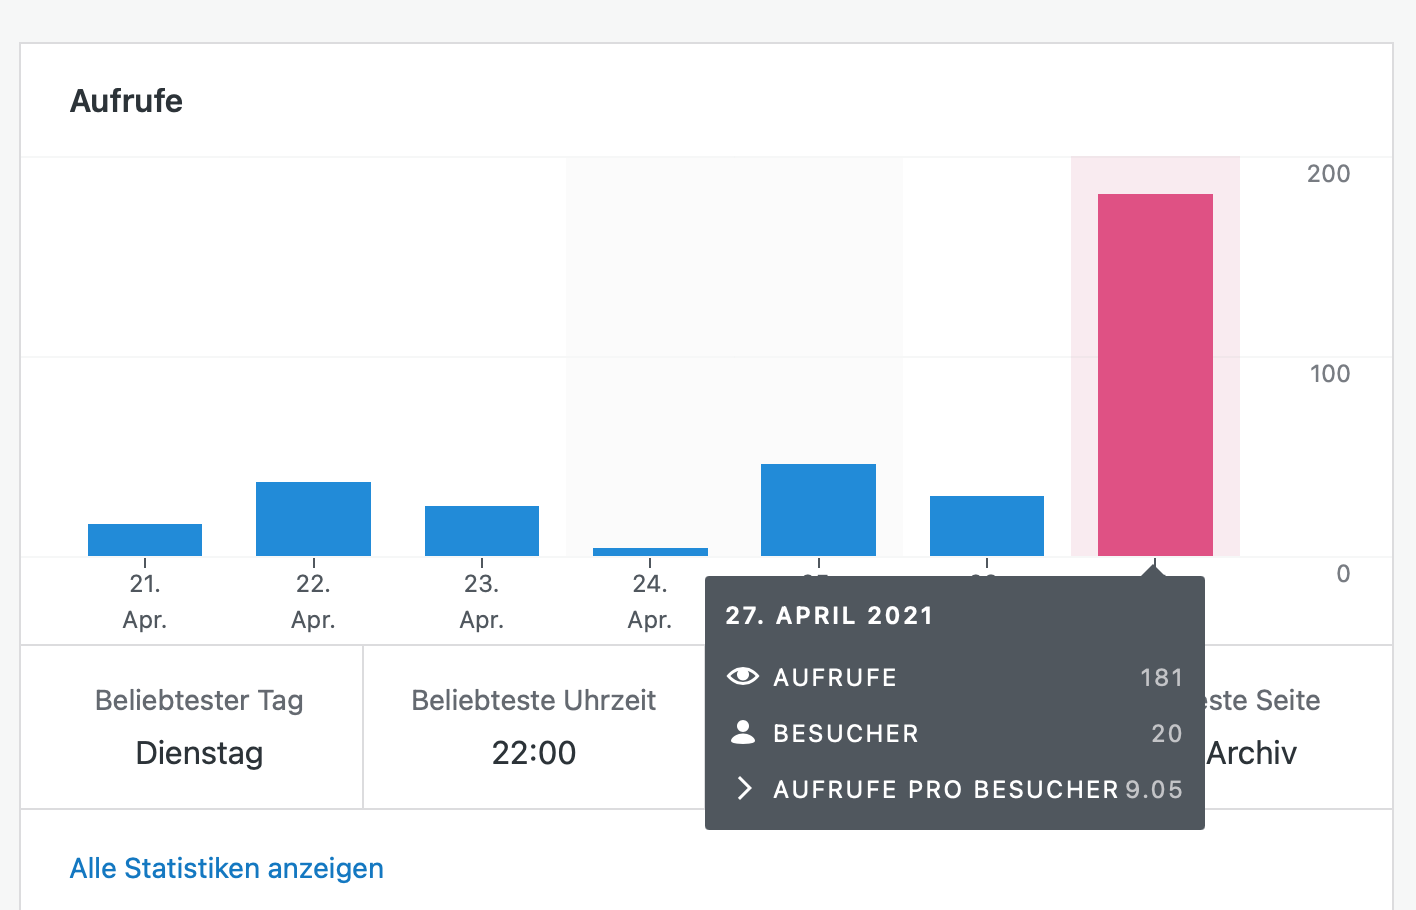1416x910 pixels.
Task: Click the 23. Apr. axis label
Action: [481, 601]
